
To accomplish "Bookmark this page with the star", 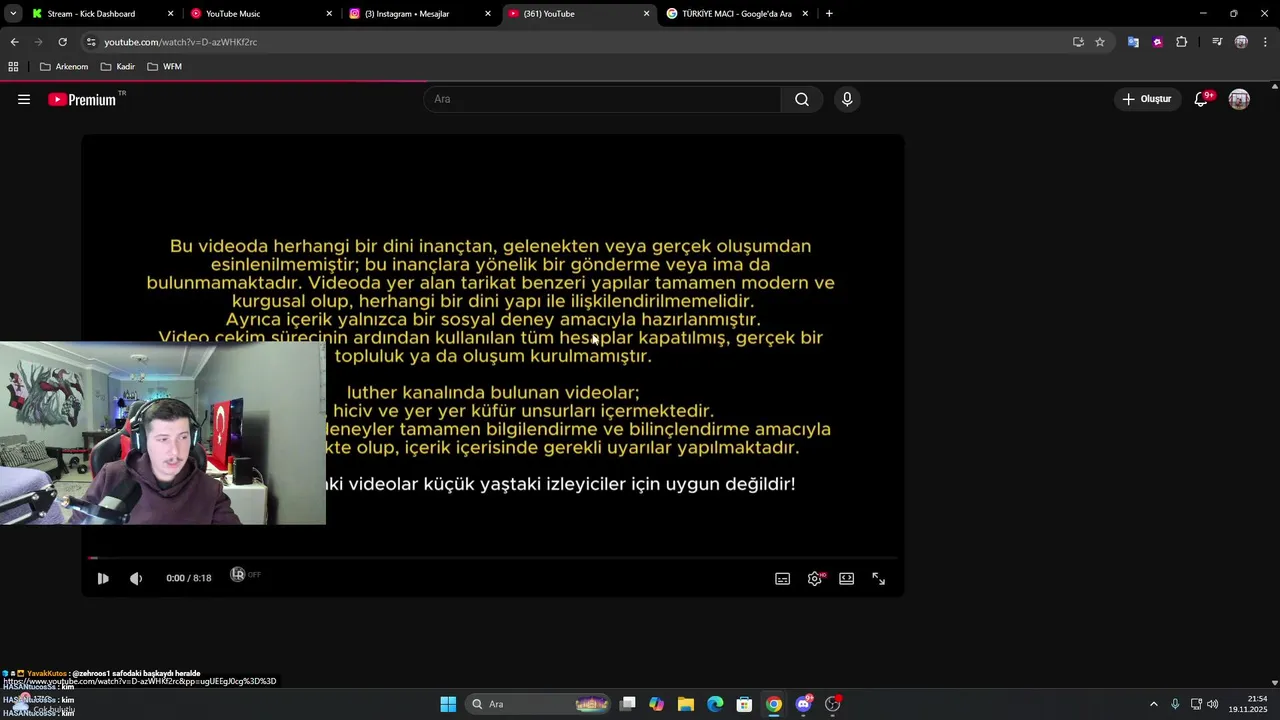I will coord(1100,42).
